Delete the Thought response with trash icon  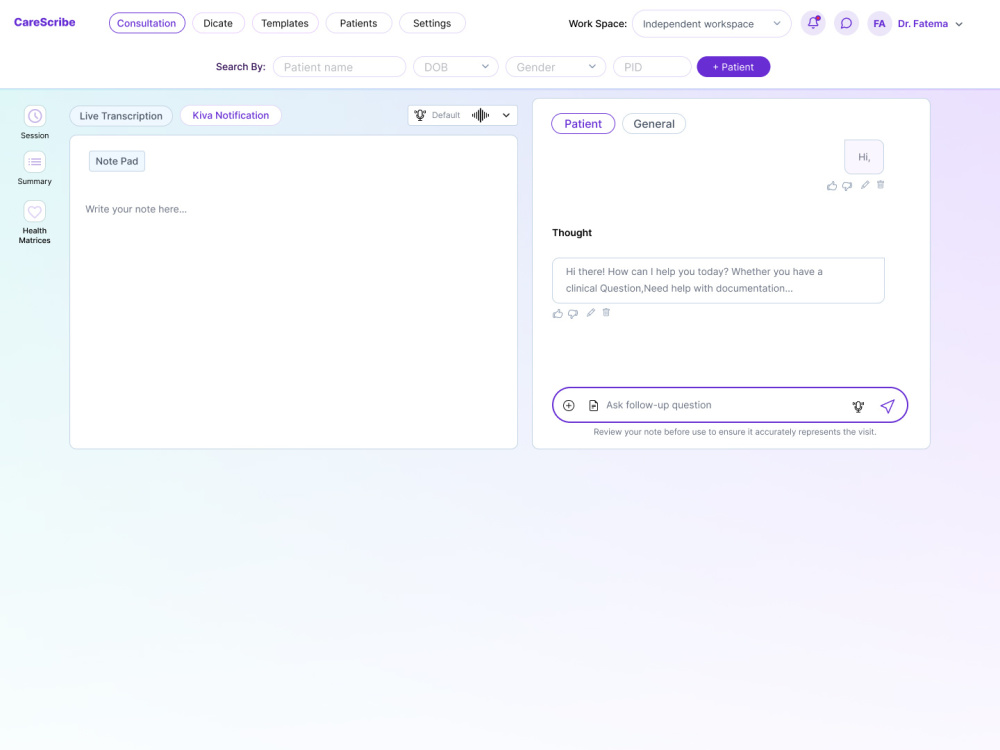[x=607, y=312]
